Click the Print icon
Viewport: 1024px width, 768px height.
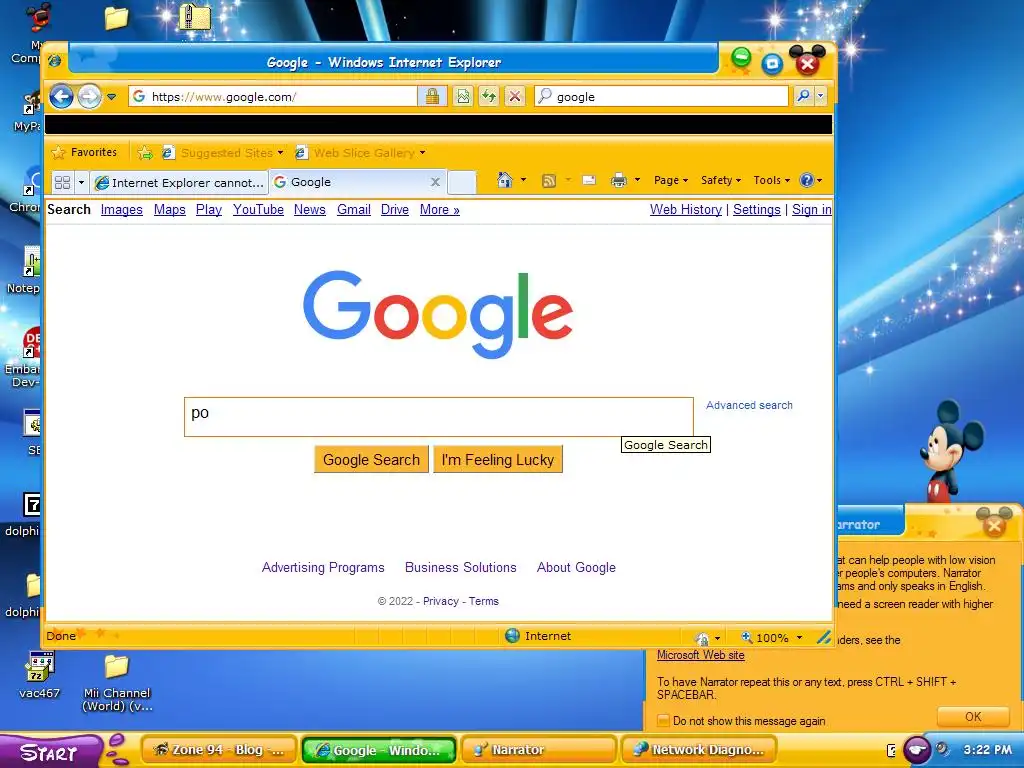(x=618, y=180)
